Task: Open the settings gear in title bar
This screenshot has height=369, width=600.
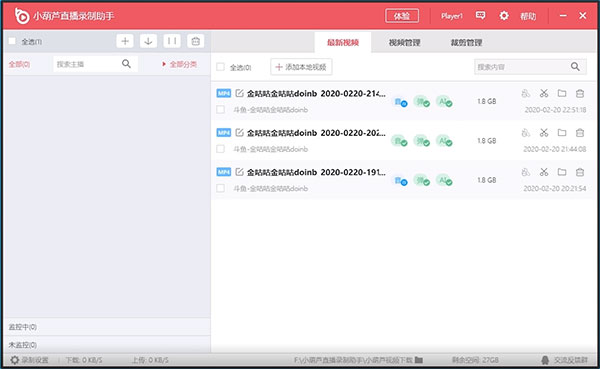Action: click(504, 15)
